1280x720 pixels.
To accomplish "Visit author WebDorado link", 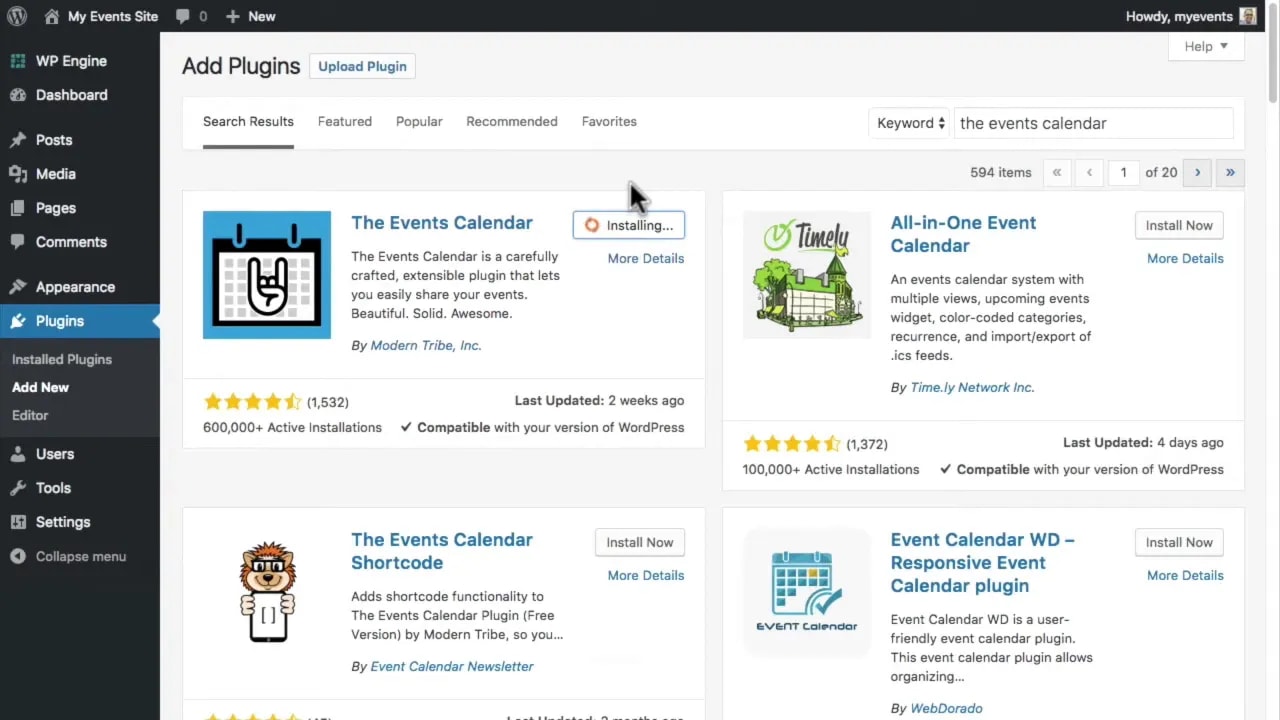I will tap(946, 708).
